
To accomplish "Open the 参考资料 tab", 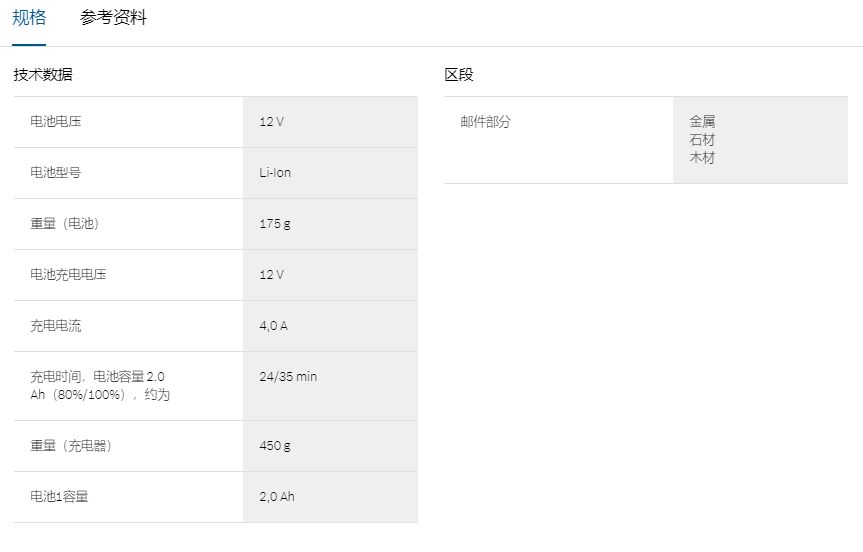I will (x=113, y=18).
